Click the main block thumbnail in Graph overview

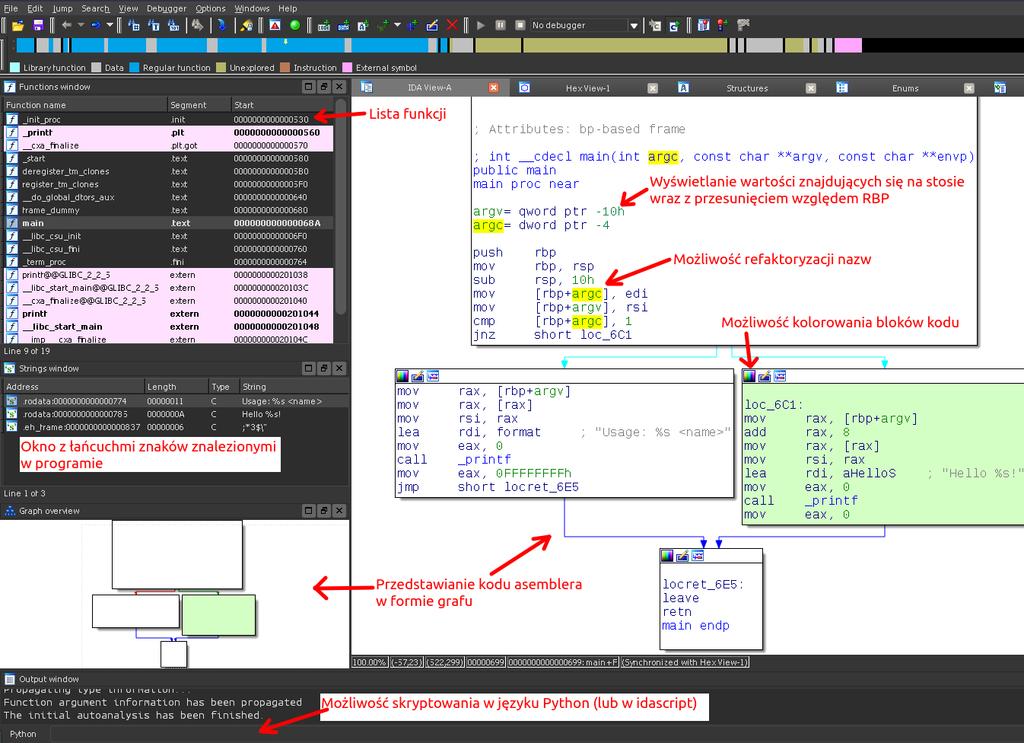tap(177, 555)
